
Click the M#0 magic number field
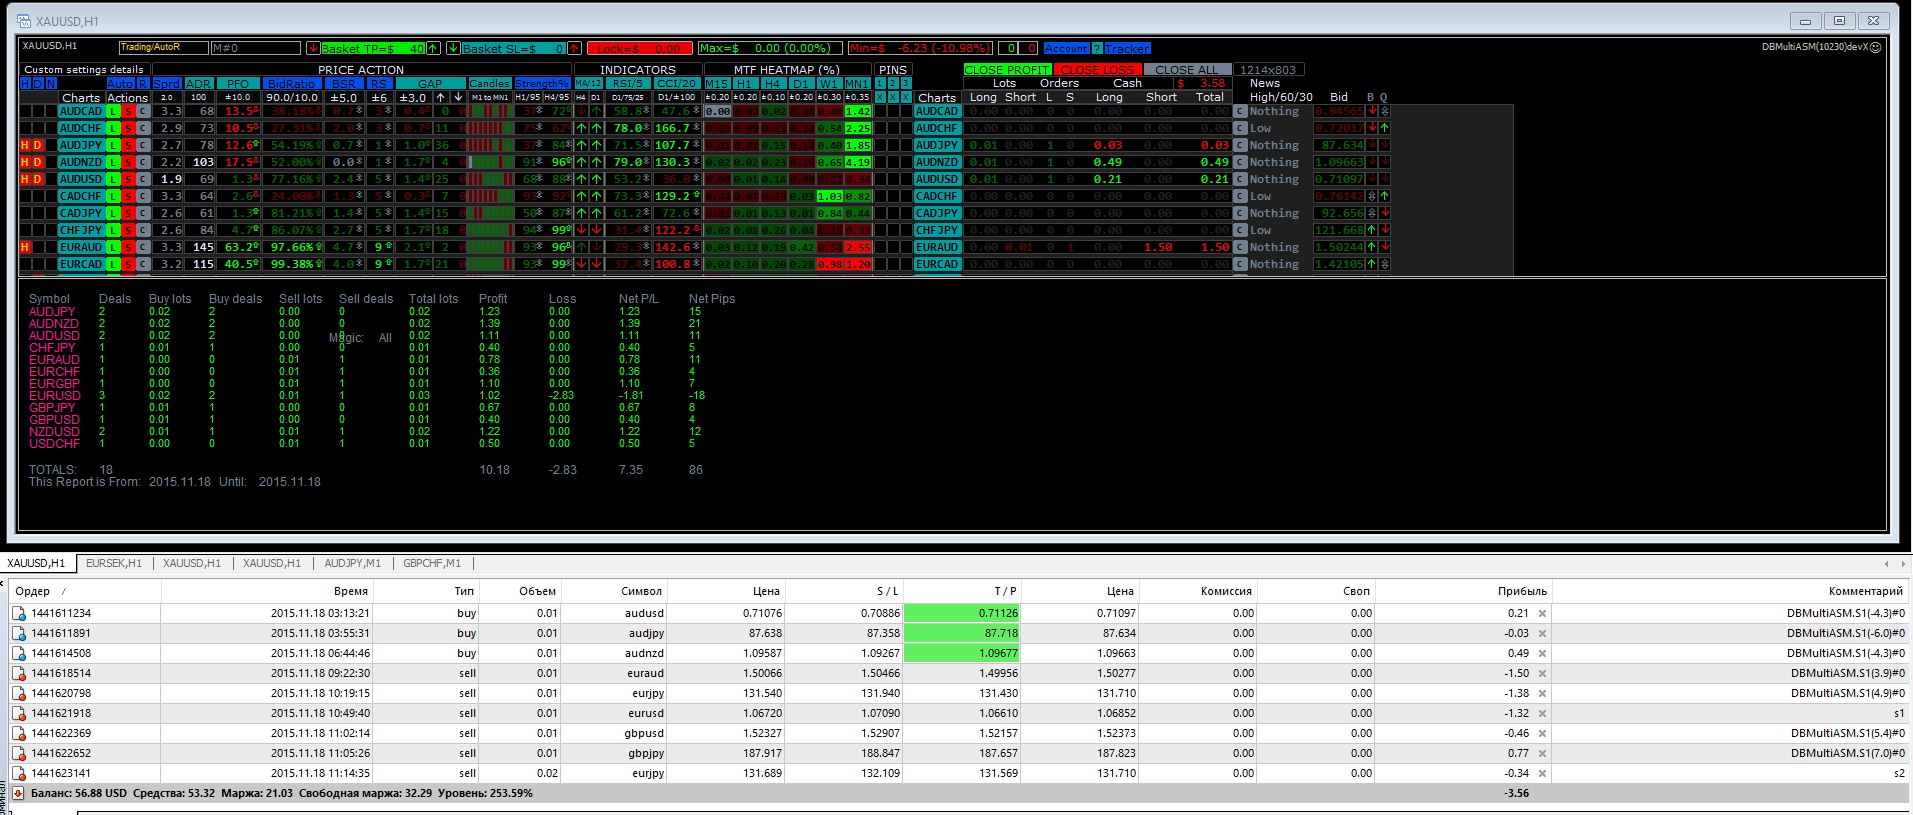pyautogui.click(x=255, y=48)
